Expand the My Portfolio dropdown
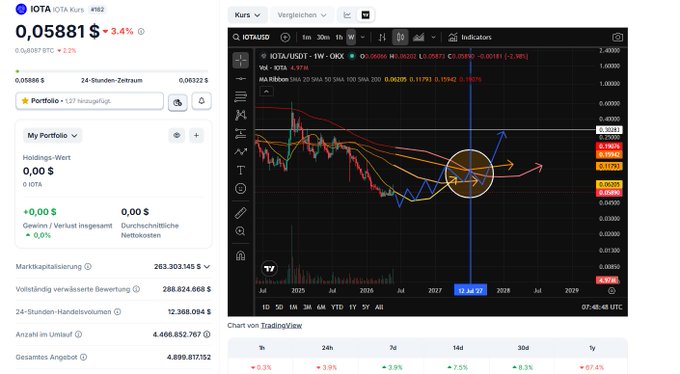 click(52, 135)
